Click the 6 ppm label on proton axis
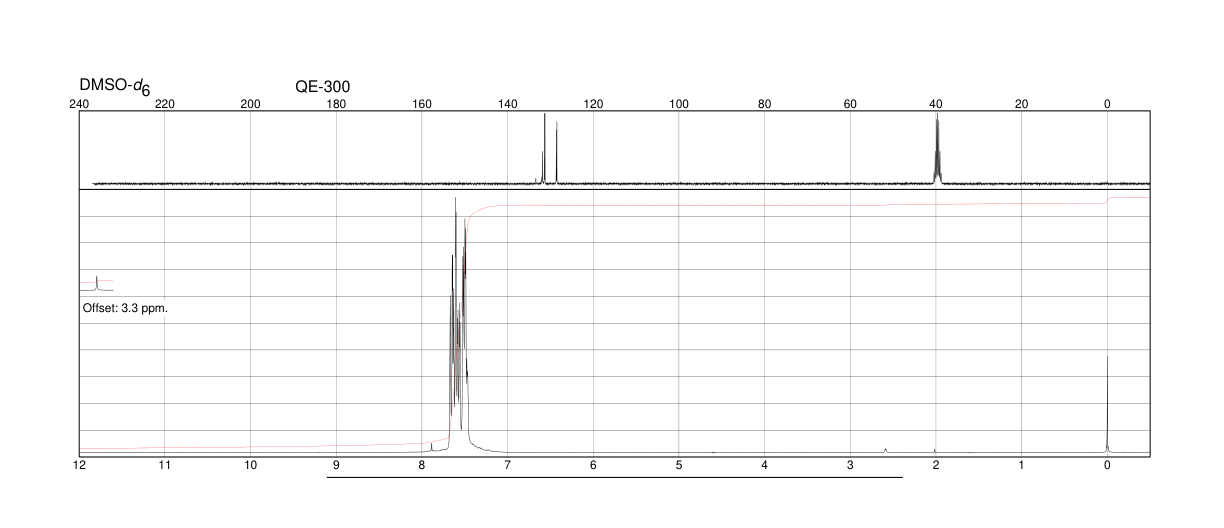This screenshot has width=1224, height=528. (593, 465)
